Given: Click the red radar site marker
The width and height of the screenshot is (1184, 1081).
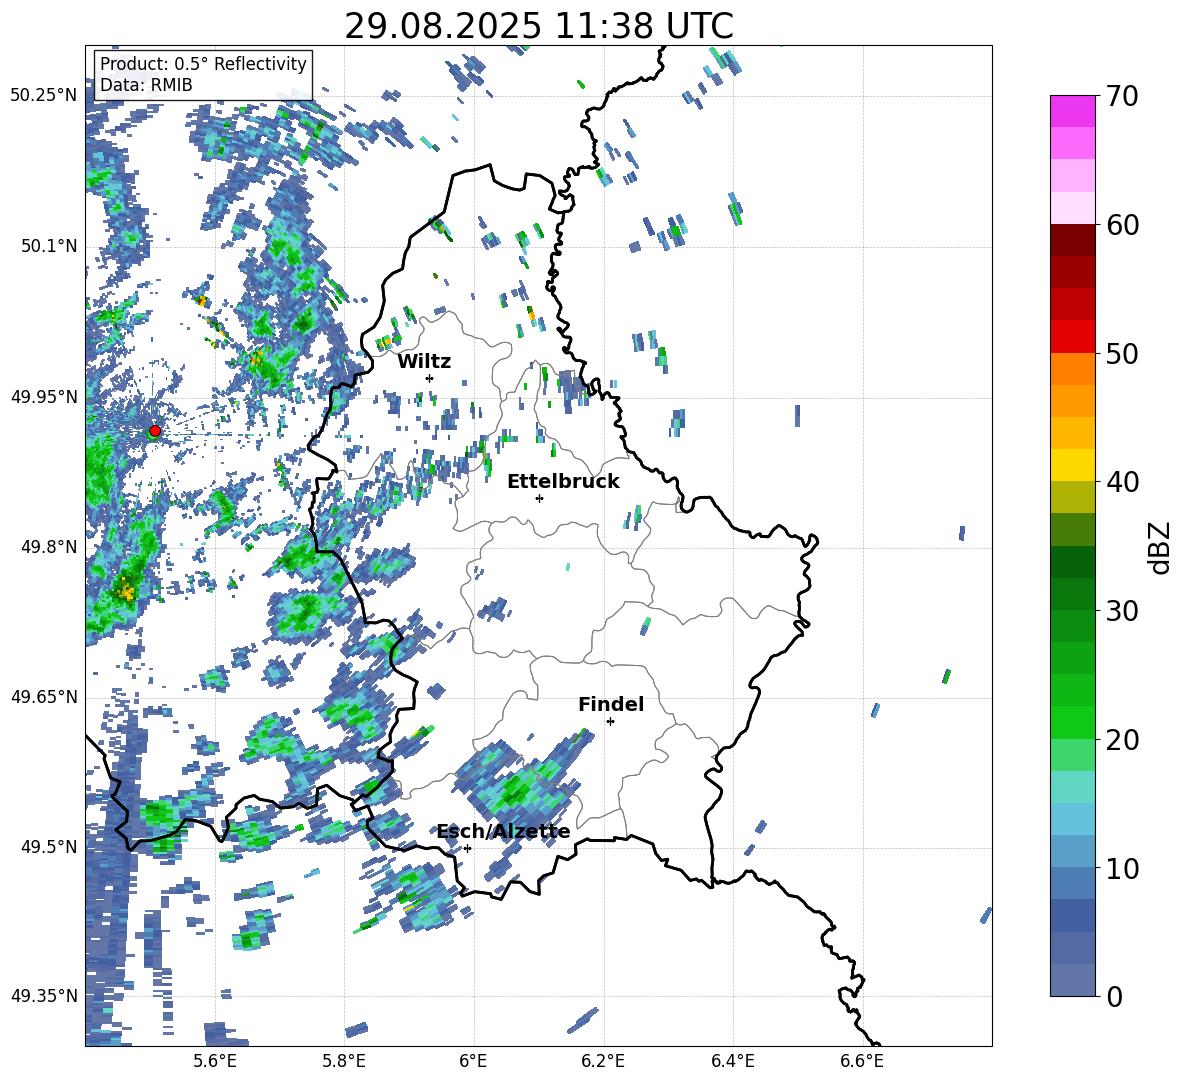Looking at the screenshot, I should tap(155, 431).
